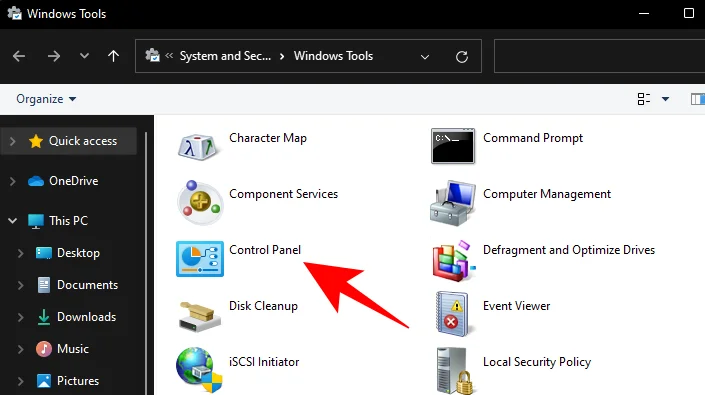Click the Windows Tools title bar icon

(14, 13)
